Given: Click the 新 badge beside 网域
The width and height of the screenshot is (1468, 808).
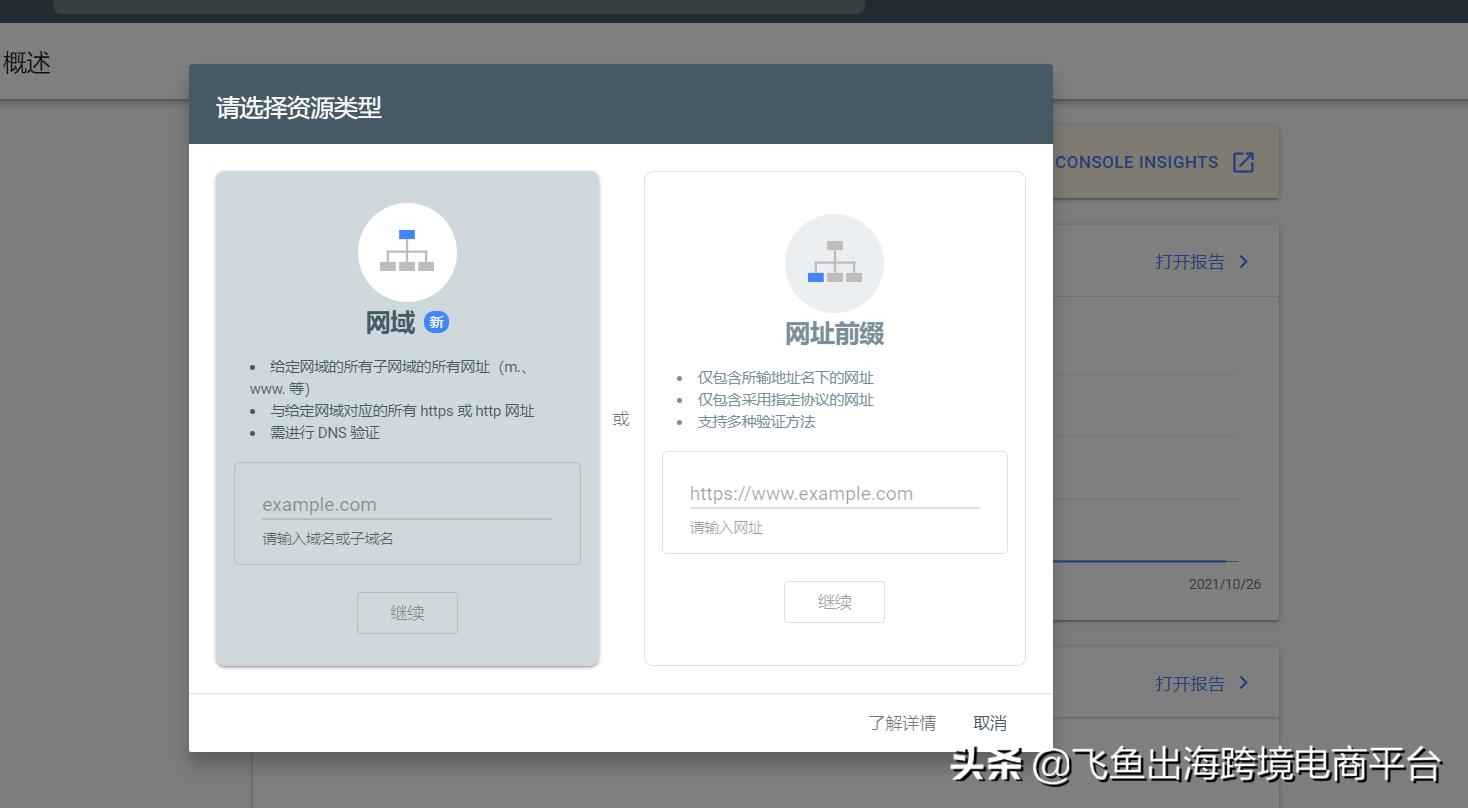Looking at the screenshot, I should [x=436, y=322].
